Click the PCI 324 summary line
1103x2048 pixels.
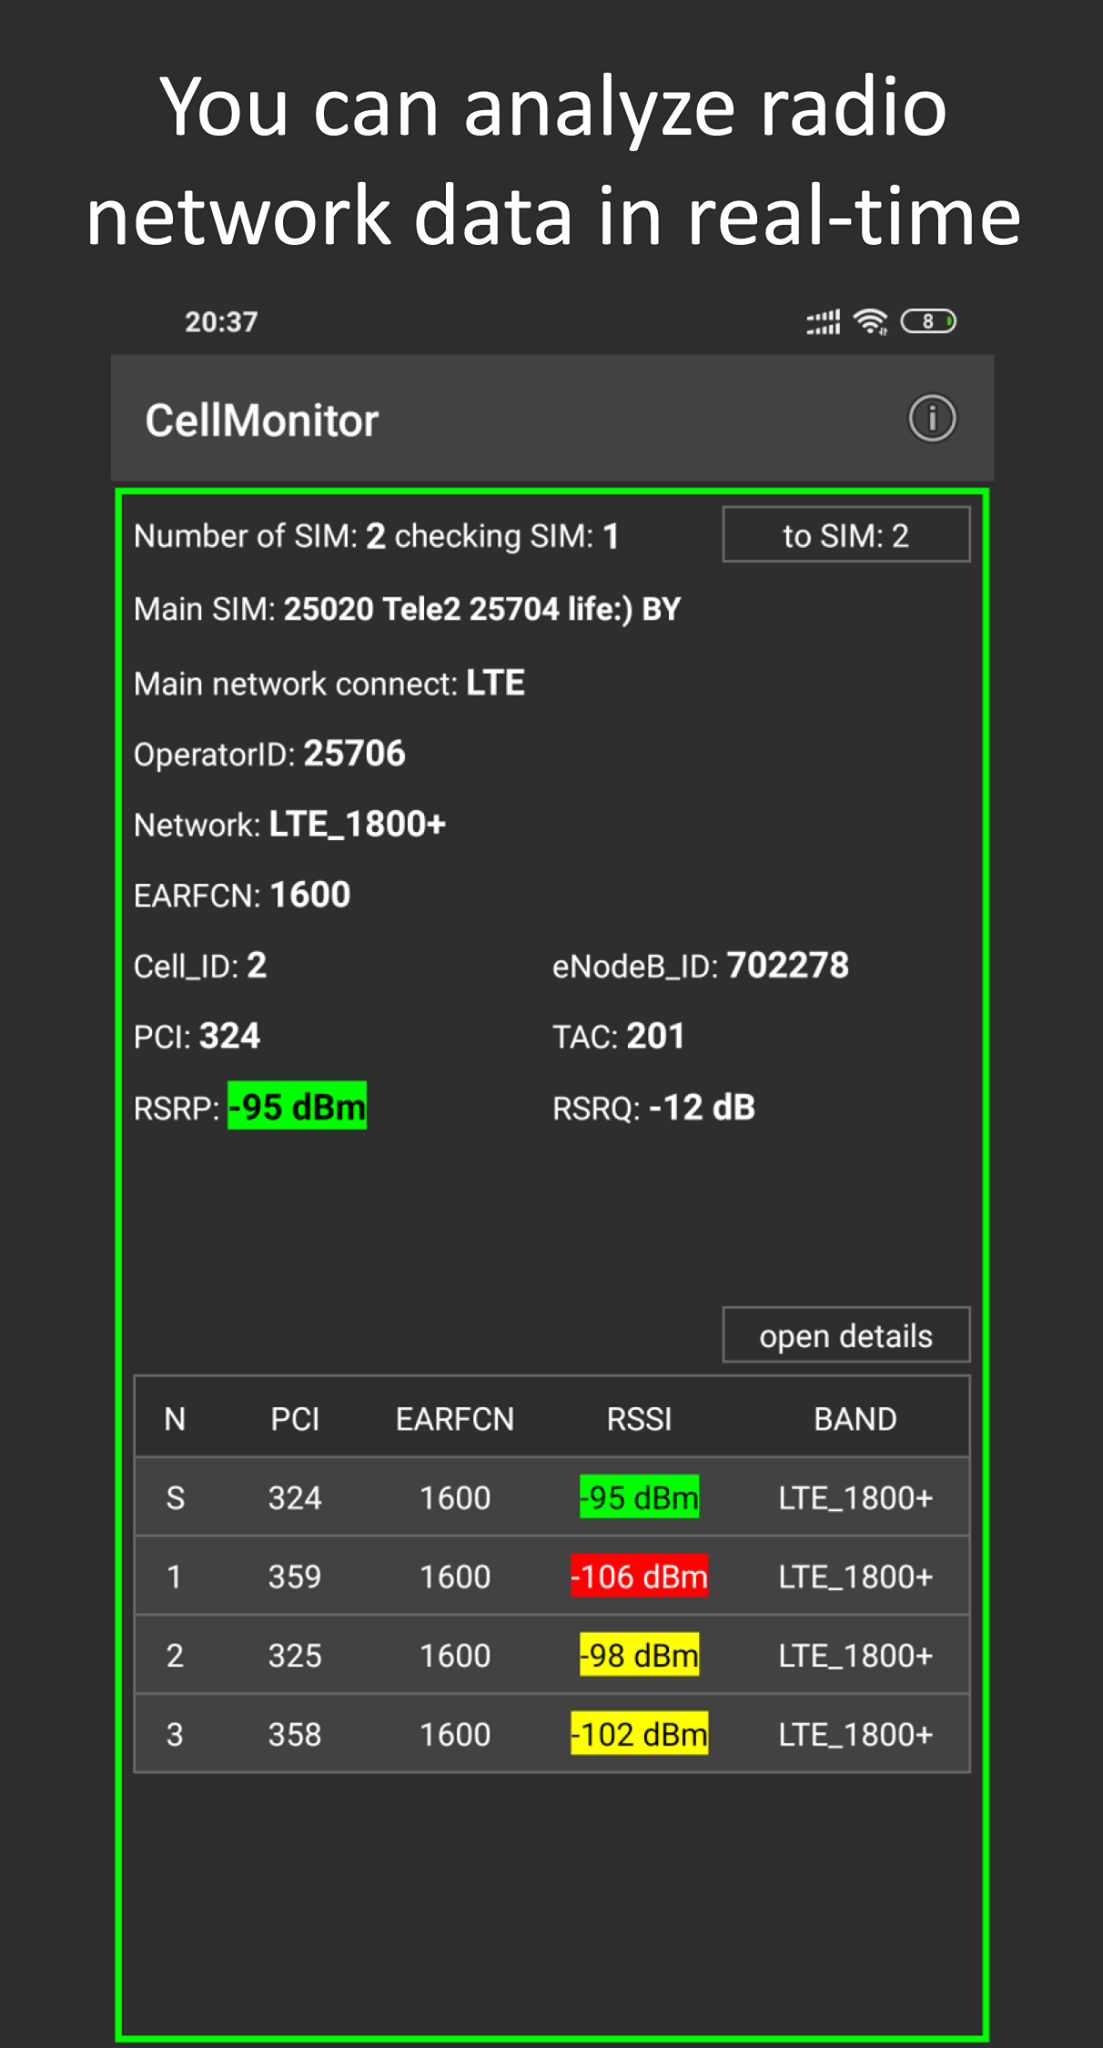197,1036
